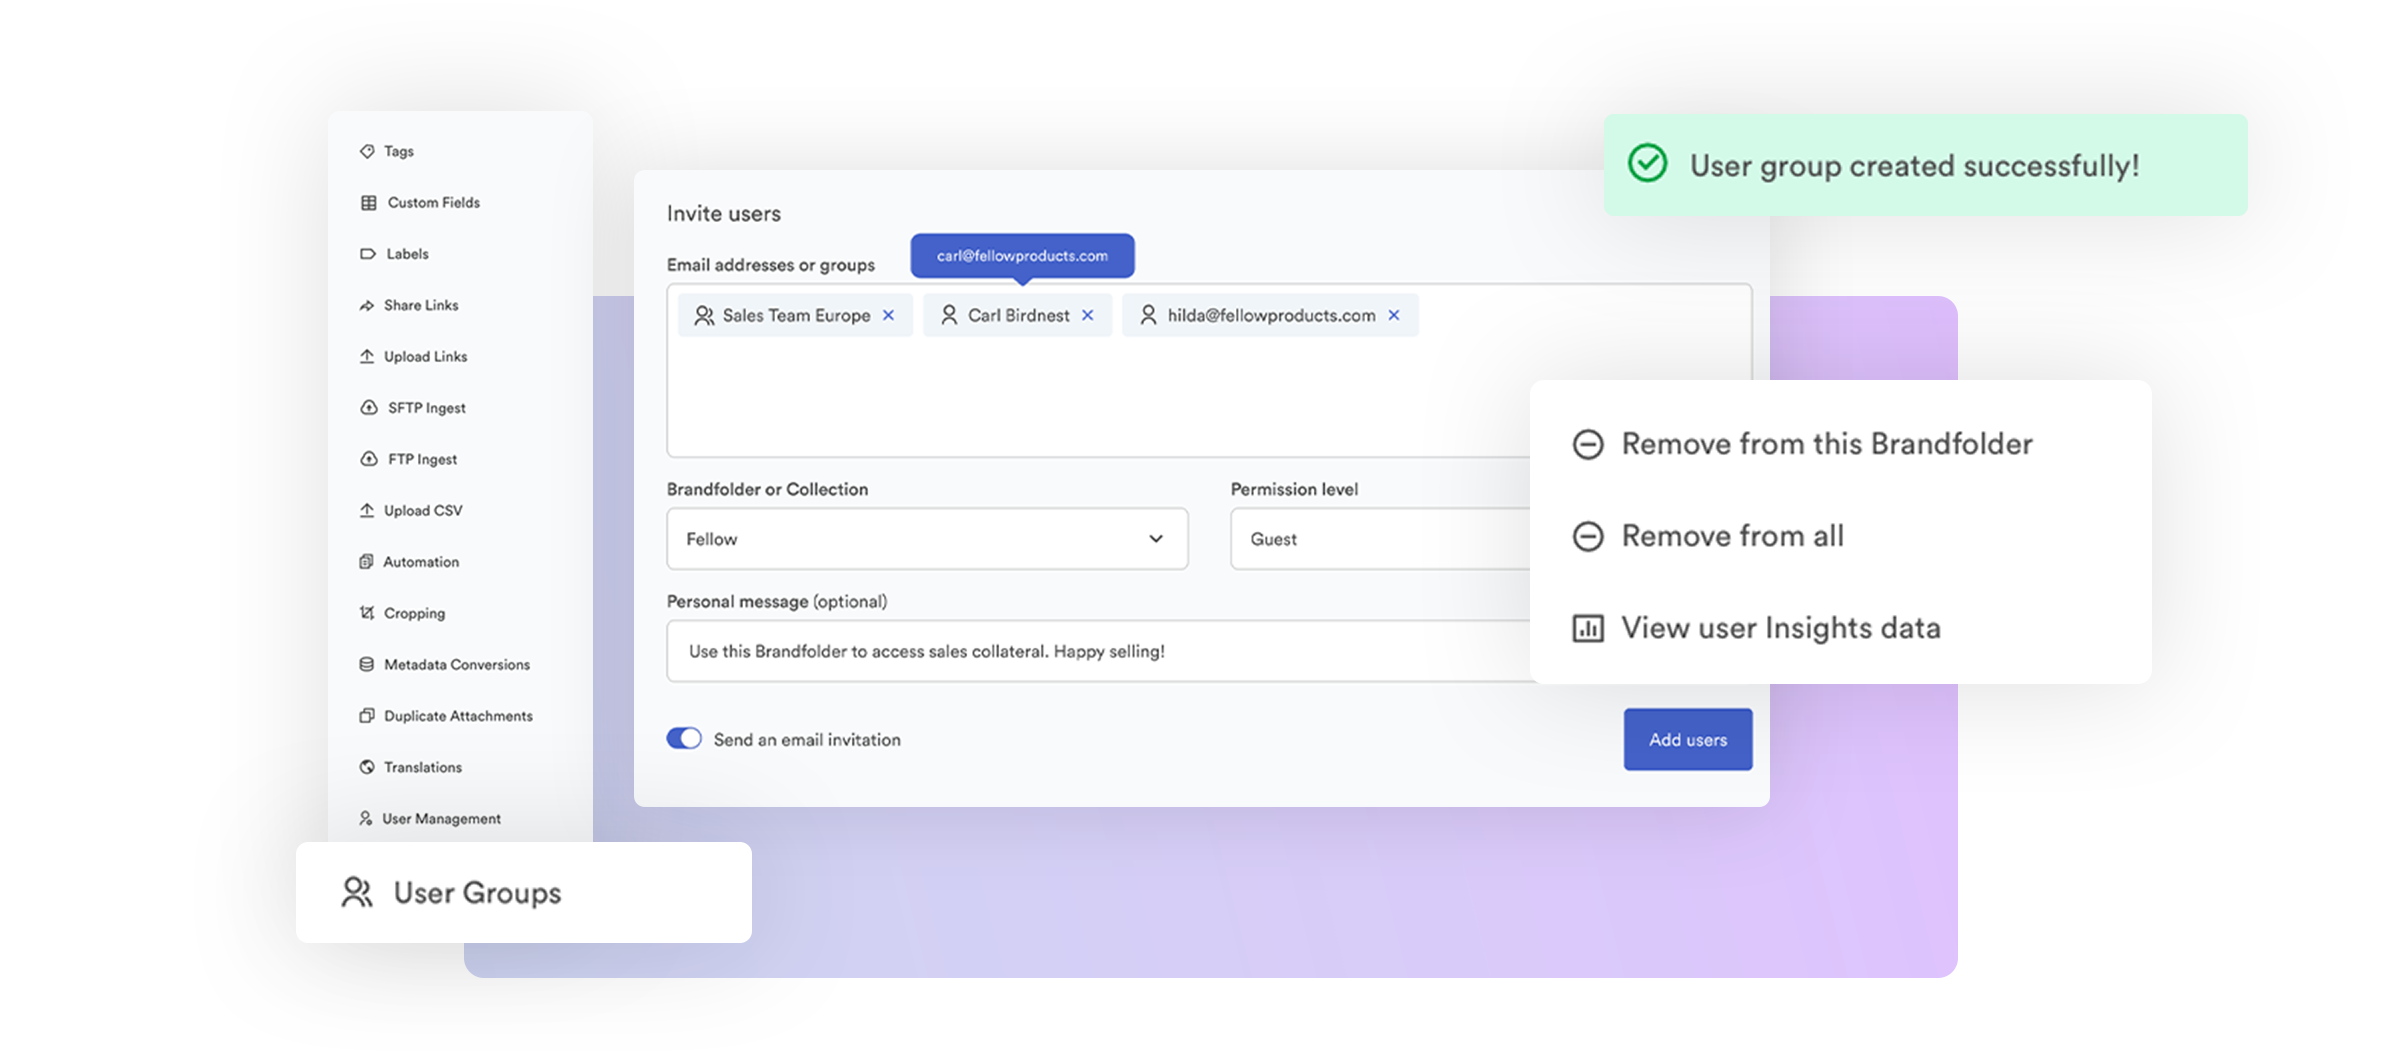Viewport: 2400px width, 1052px height.
Task: Select Remove from this Brandfolder
Action: point(1802,444)
